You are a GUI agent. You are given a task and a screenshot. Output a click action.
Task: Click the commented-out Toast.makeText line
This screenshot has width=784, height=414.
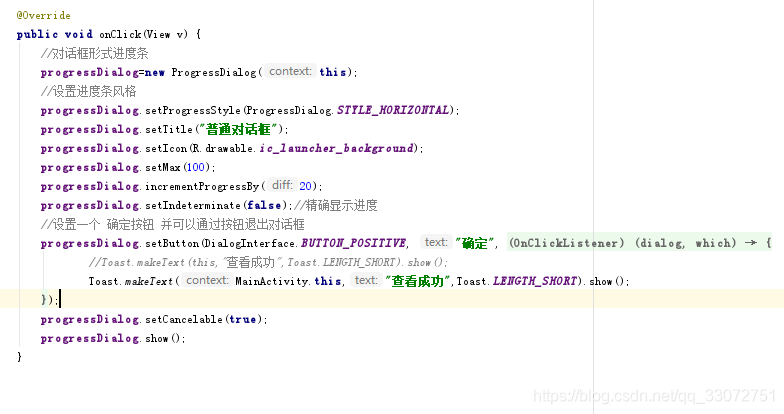268,262
